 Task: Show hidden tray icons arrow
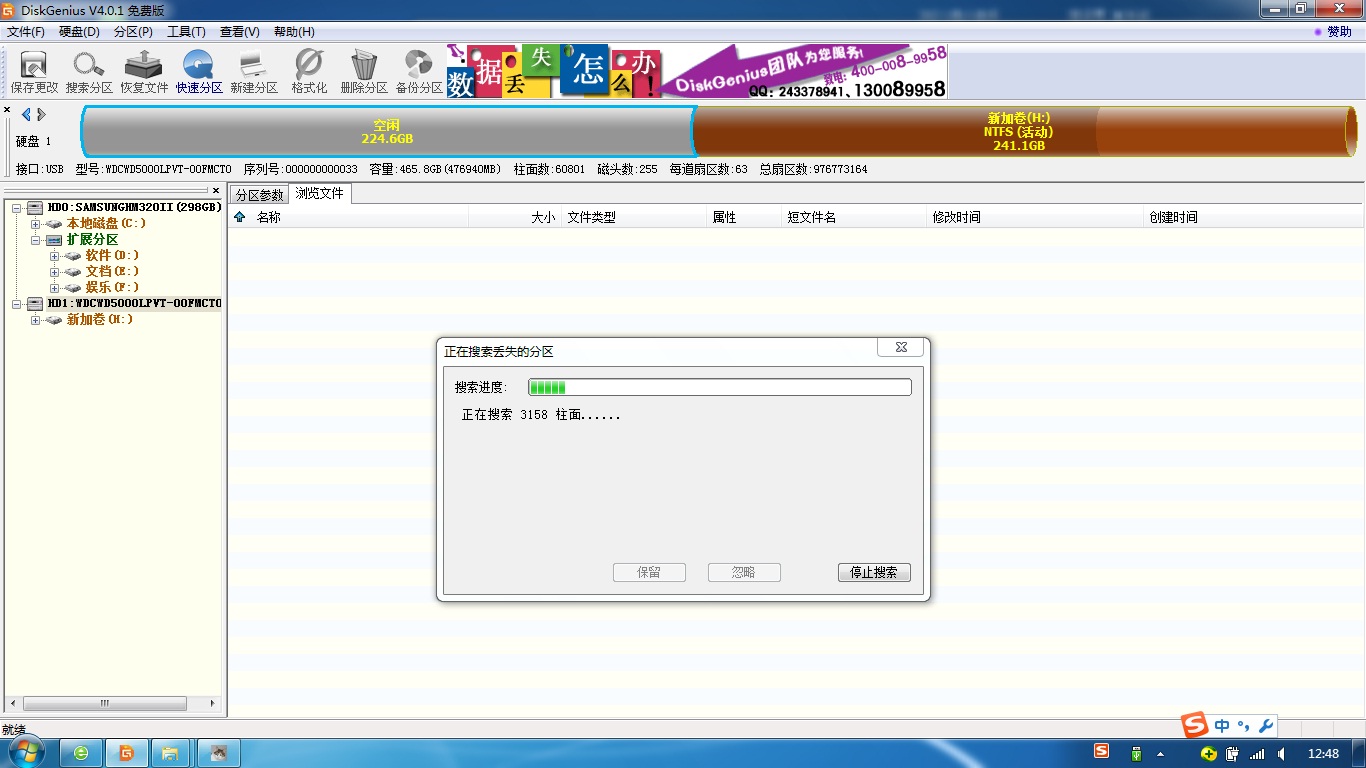pyautogui.click(x=1160, y=753)
